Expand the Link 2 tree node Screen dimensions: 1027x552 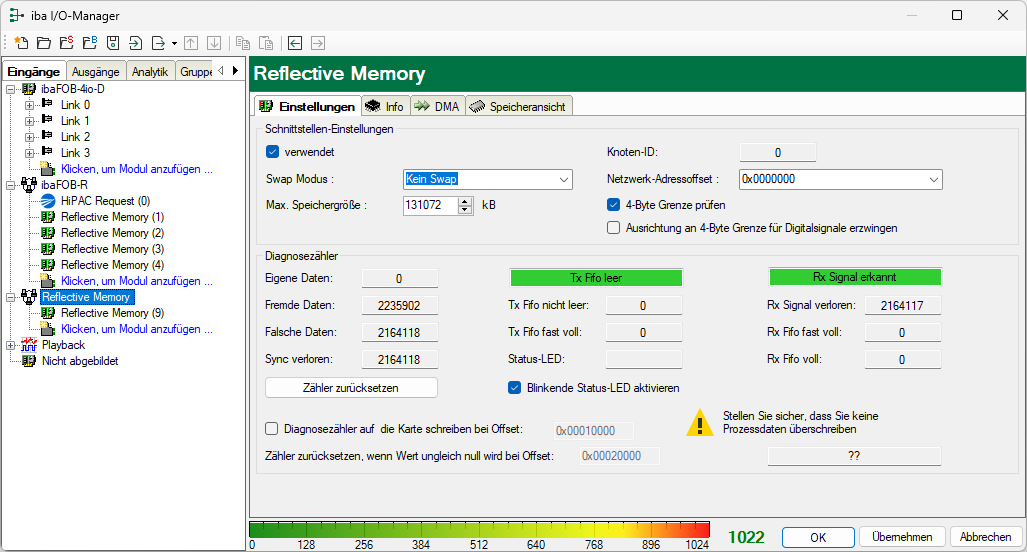(29, 137)
